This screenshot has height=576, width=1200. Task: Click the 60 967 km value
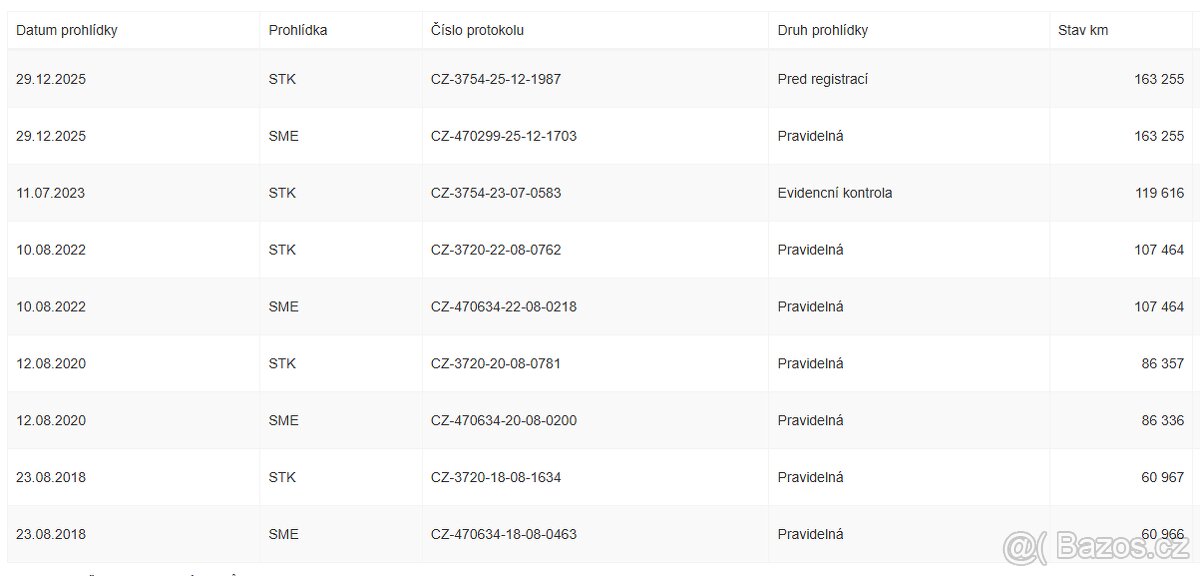(1163, 478)
